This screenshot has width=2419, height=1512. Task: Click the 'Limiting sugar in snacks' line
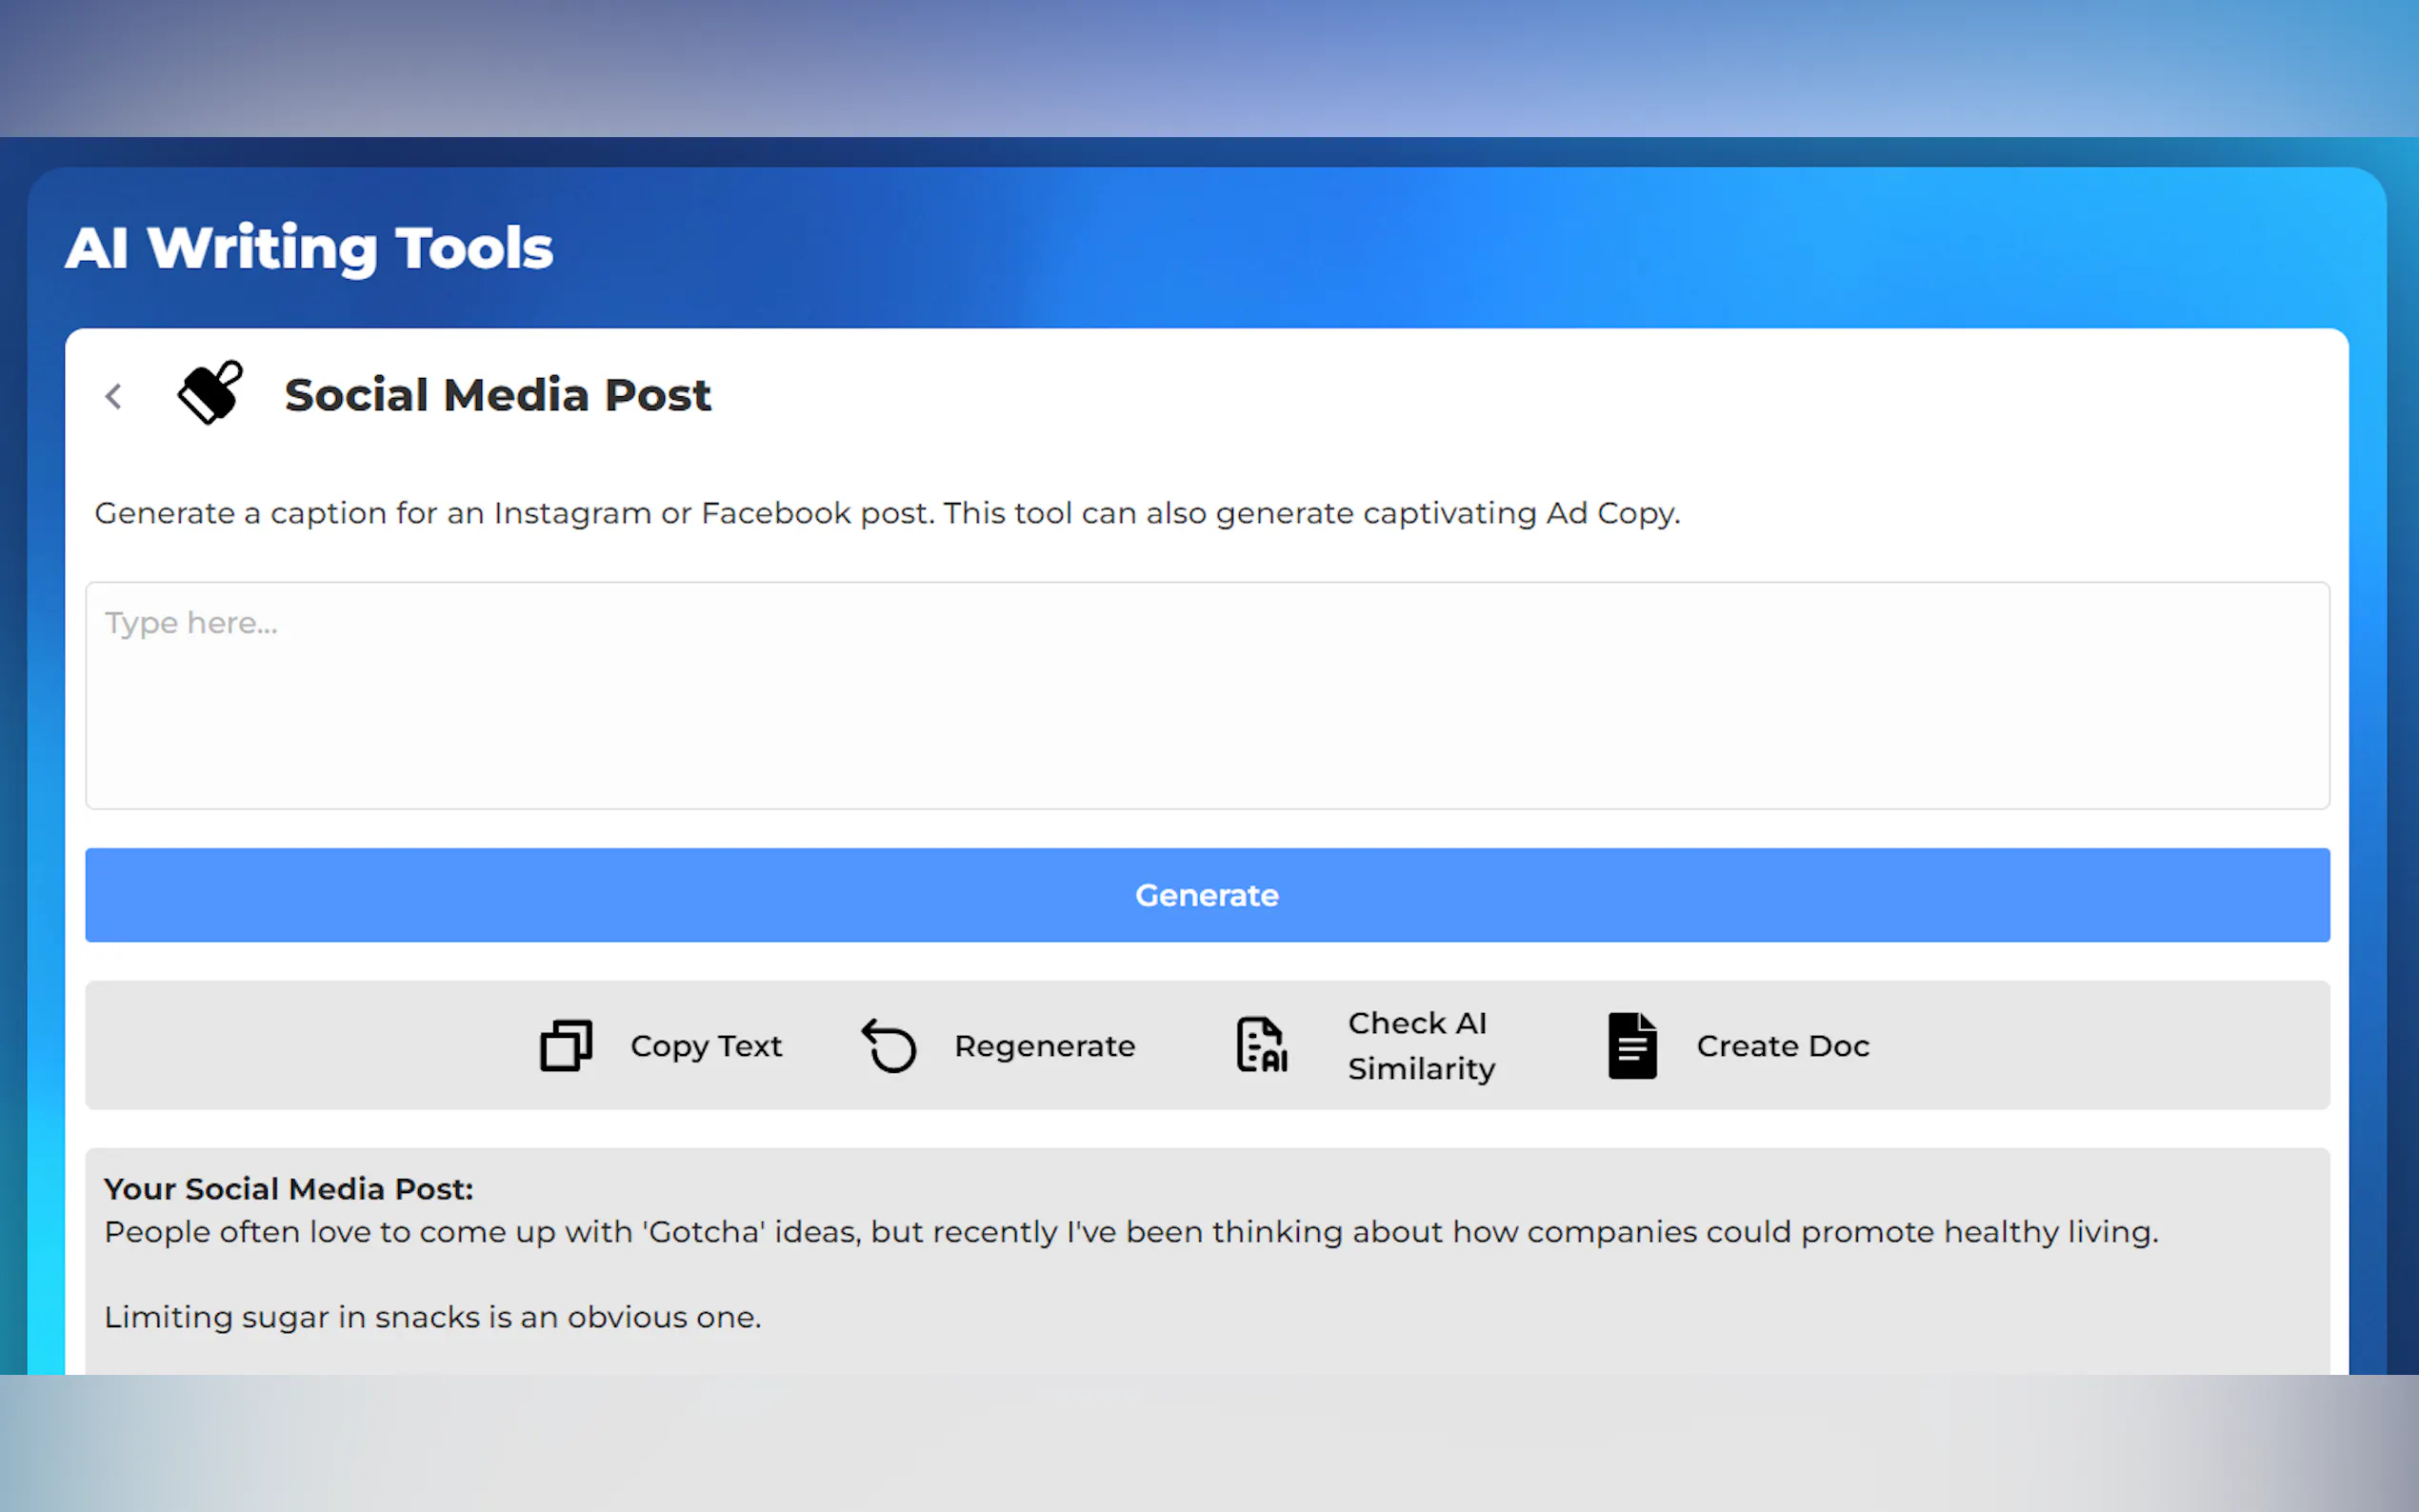[432, 1317]
